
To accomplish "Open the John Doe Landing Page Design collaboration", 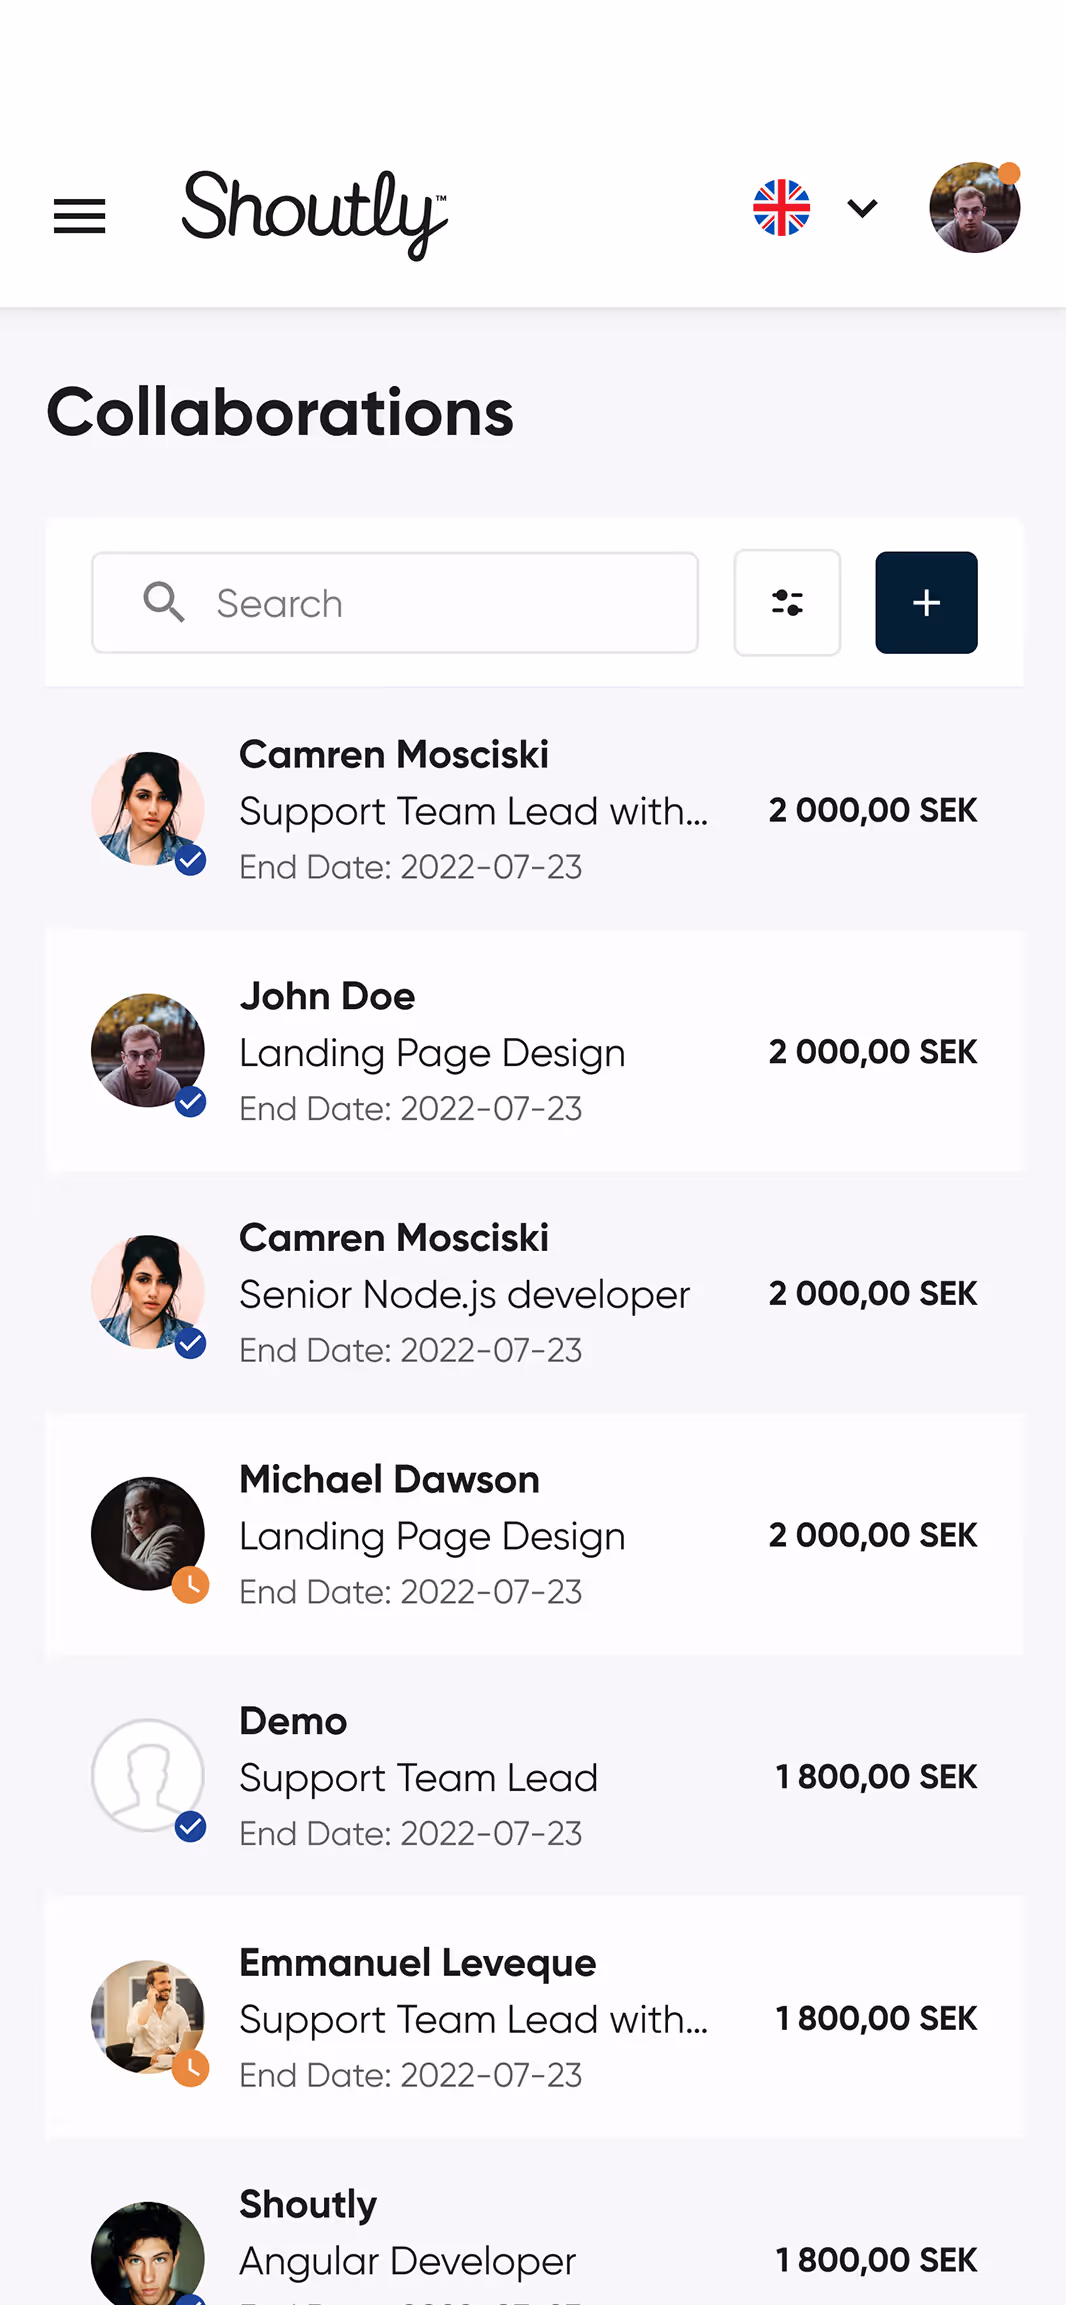I will coord(534,1051).
